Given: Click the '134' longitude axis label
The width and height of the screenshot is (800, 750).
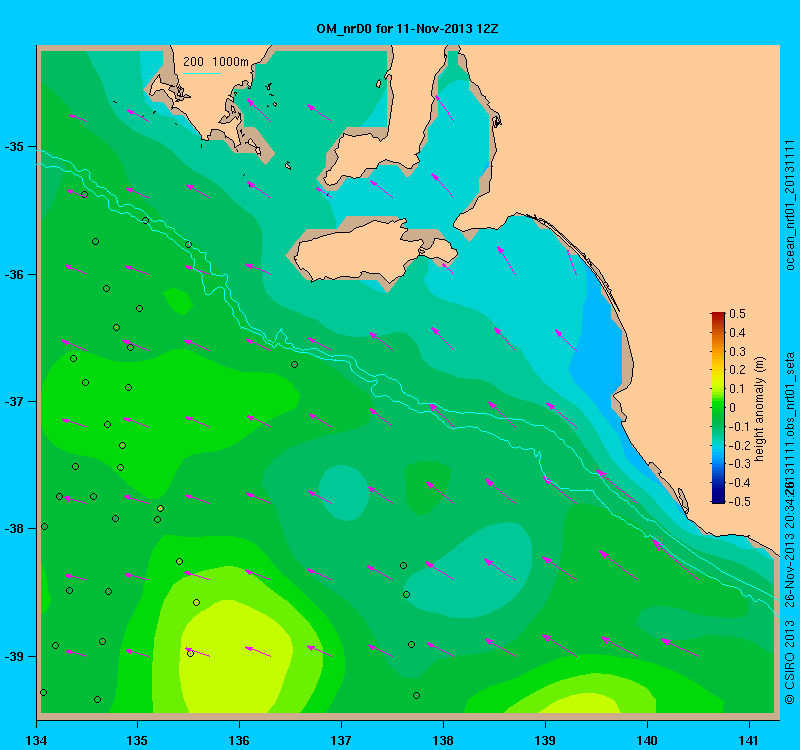Looking at the screenshot, I should [36, 740].
